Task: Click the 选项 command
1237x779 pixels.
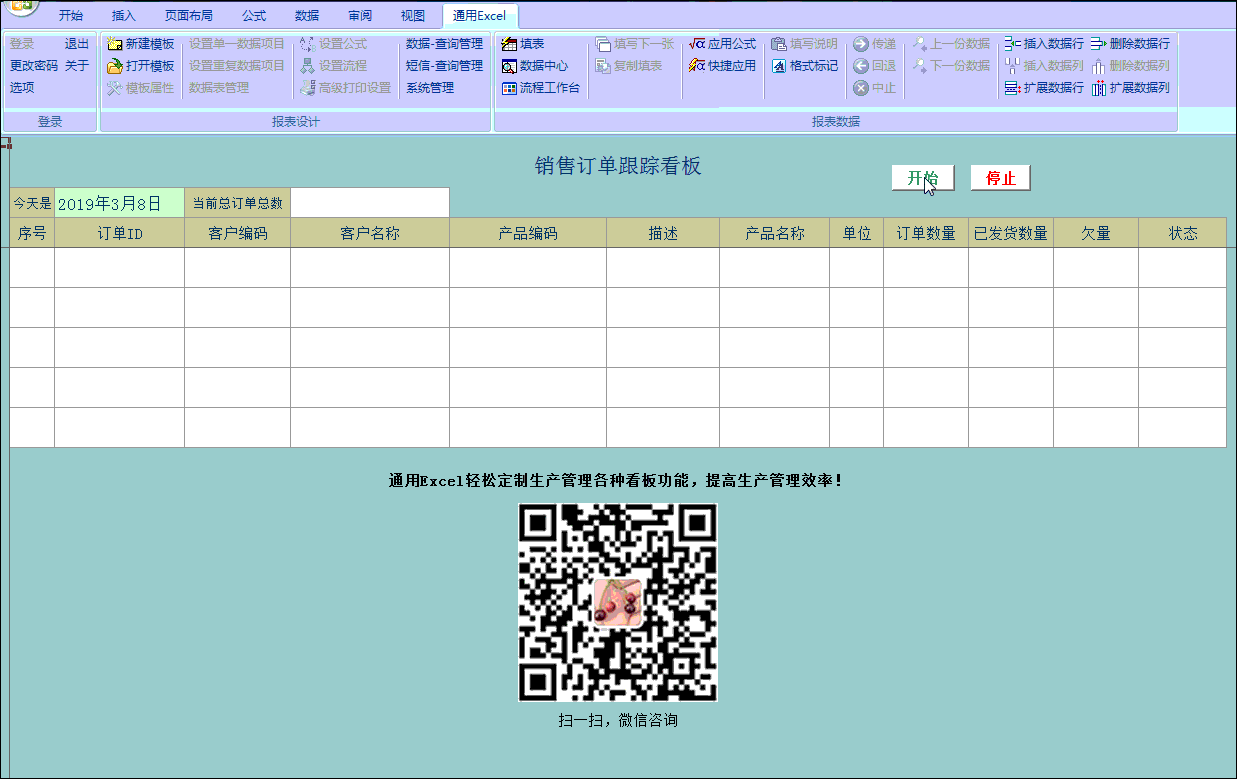Action: [x=22, y=88]
